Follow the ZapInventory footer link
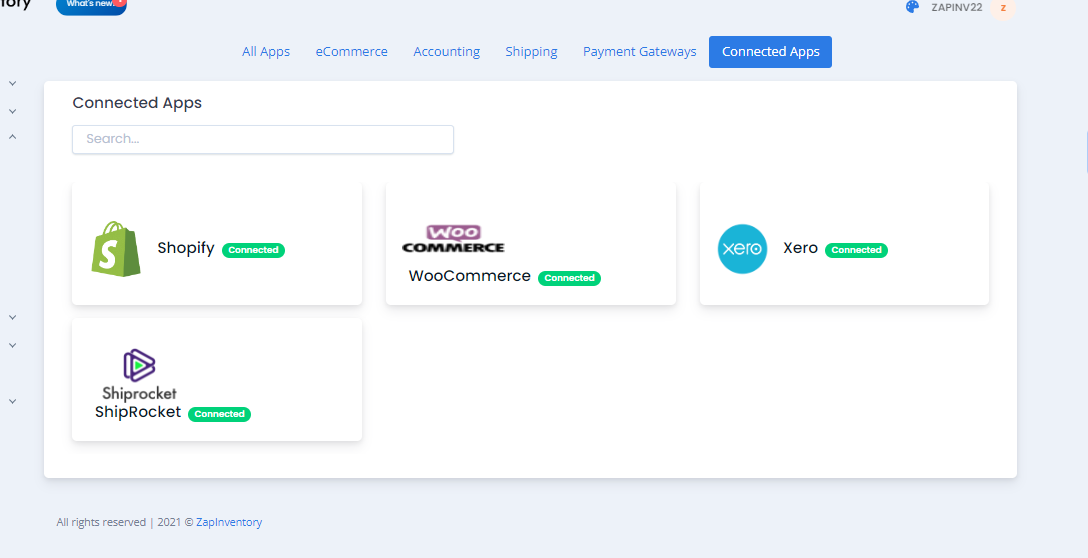The image size is (1088, 558). tap(229, 522)
